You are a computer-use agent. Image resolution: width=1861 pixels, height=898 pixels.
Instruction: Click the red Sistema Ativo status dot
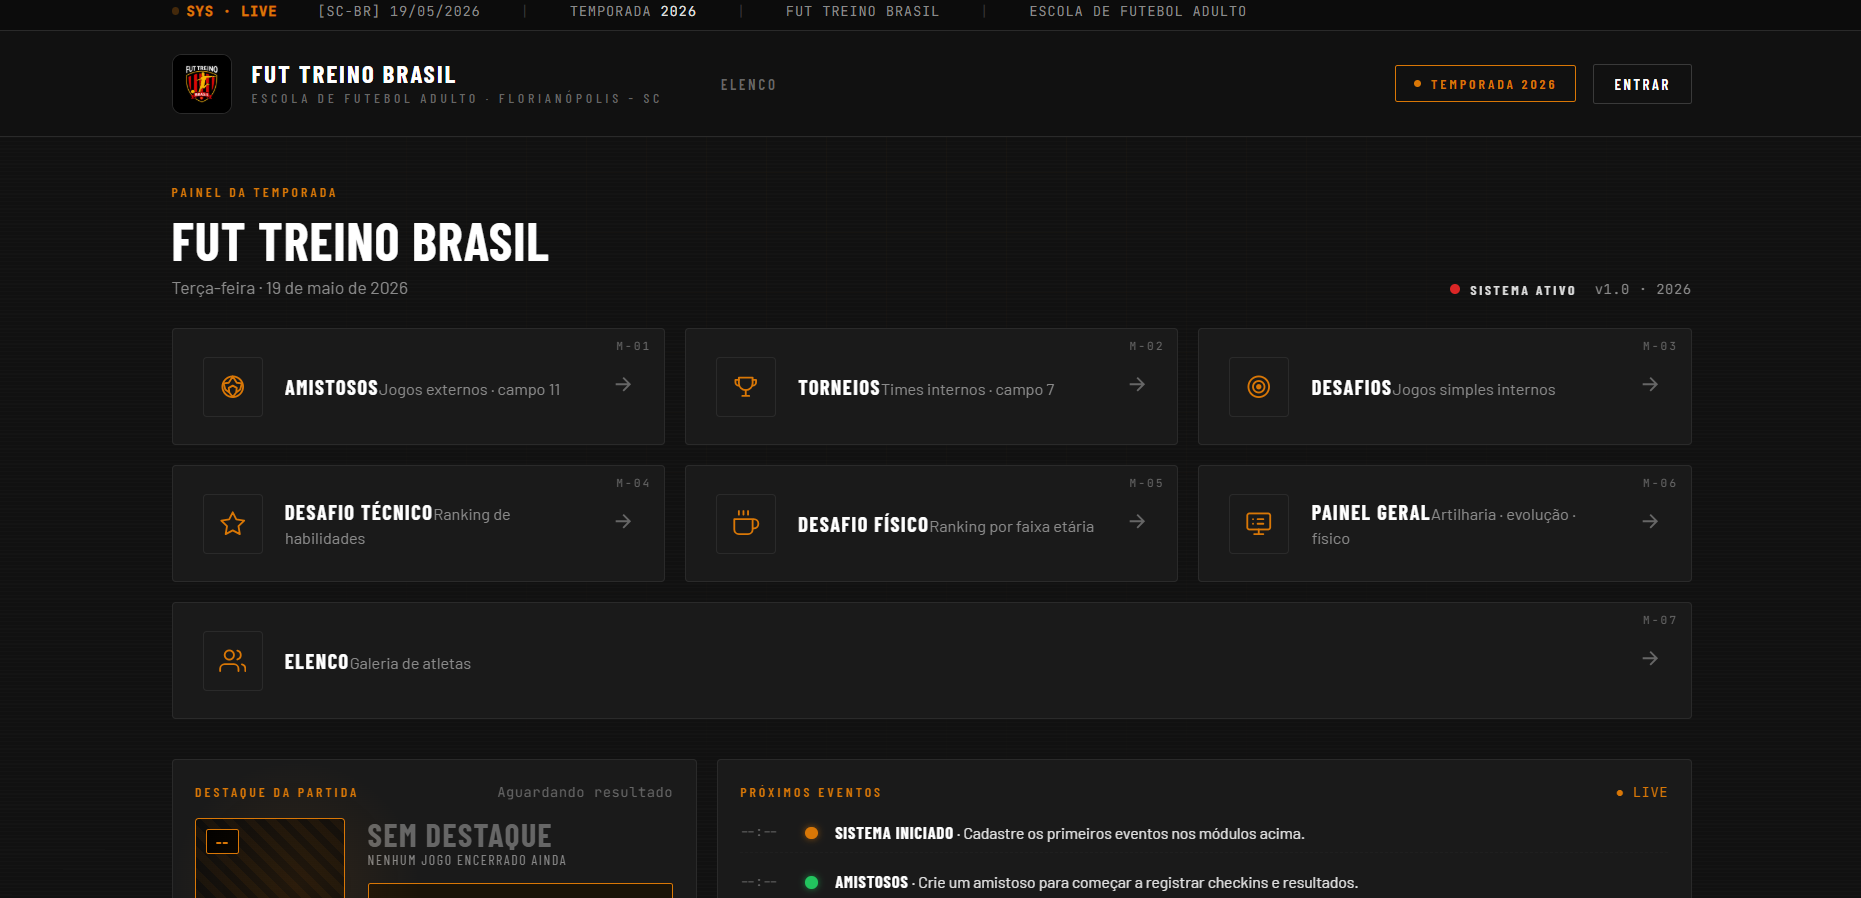(x=1455, y=290)
